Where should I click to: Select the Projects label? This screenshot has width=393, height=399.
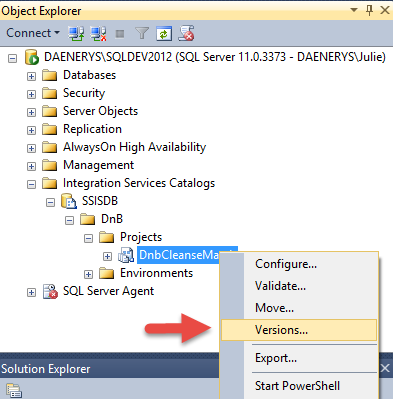141,237
